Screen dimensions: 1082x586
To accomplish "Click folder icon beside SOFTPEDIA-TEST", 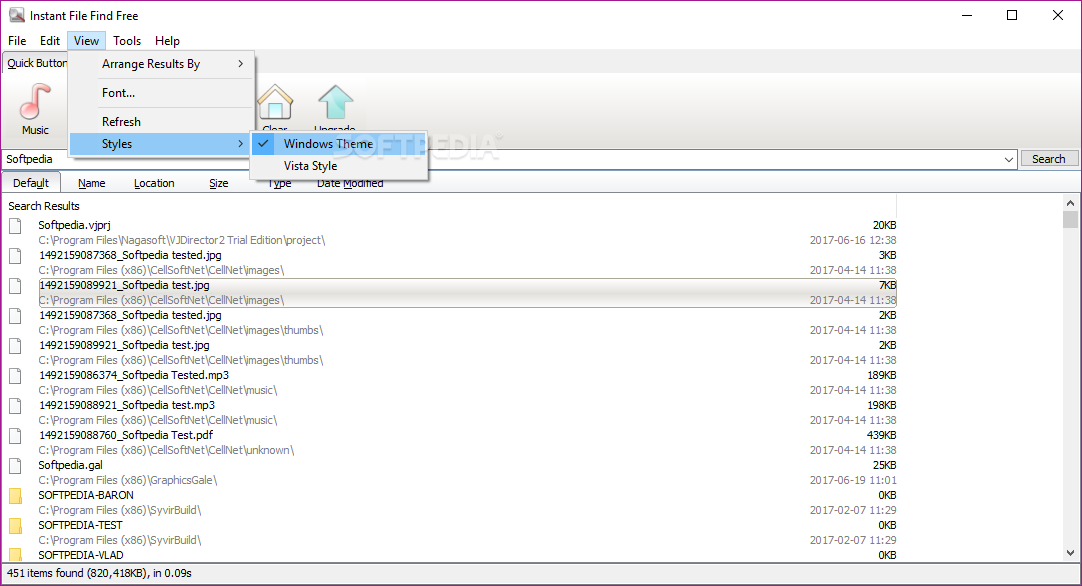I will (15, 526).
